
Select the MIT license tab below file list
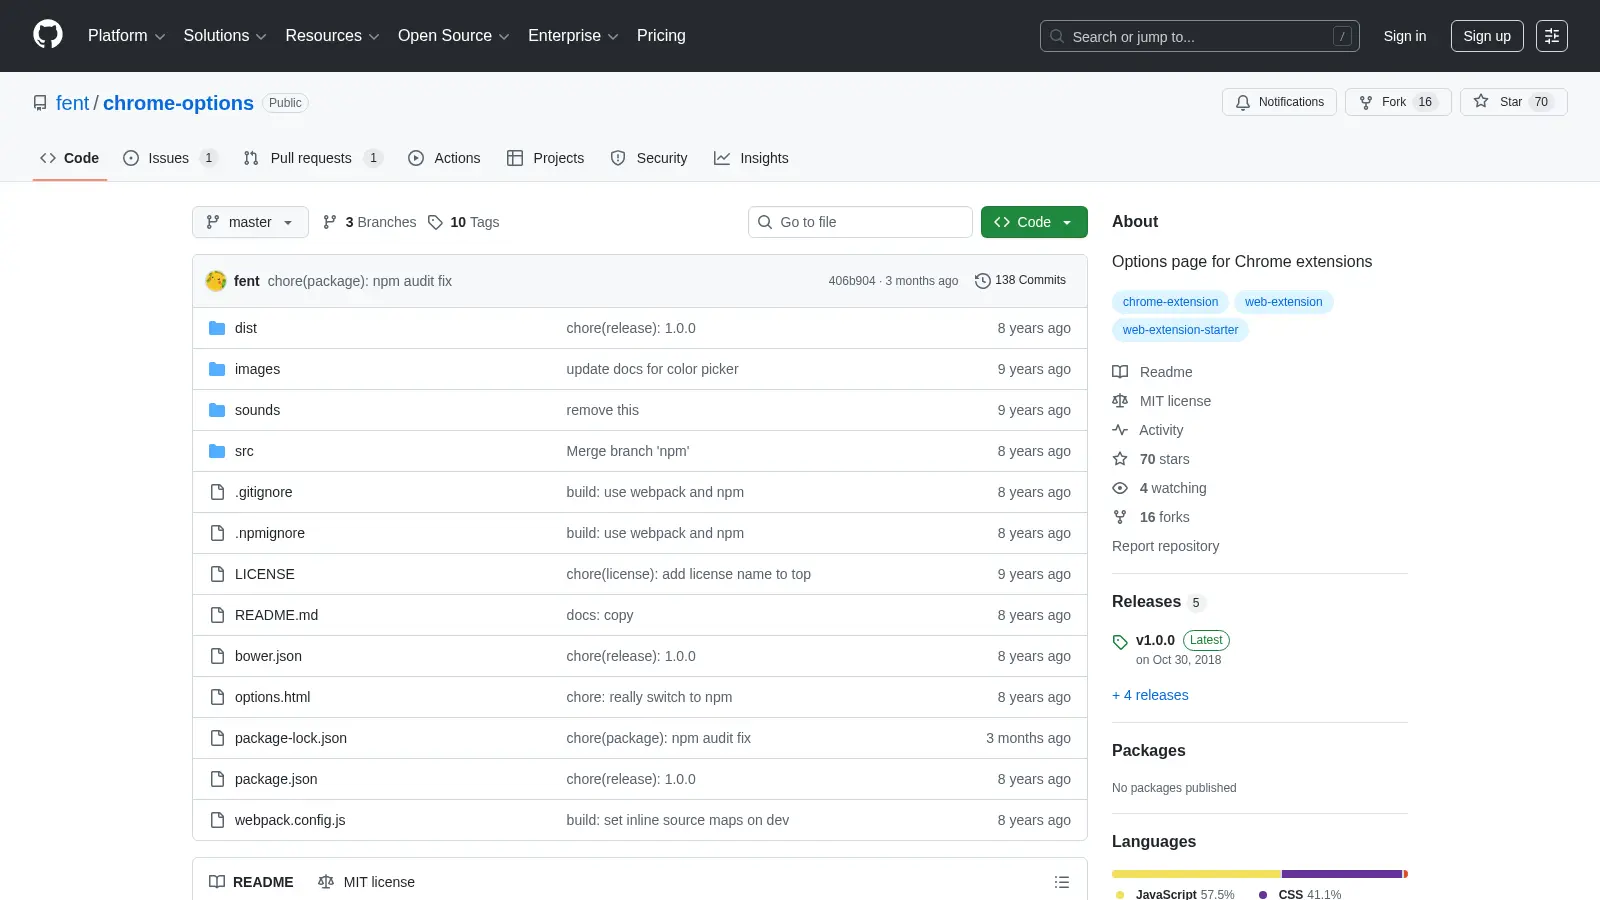coord(366,882)
